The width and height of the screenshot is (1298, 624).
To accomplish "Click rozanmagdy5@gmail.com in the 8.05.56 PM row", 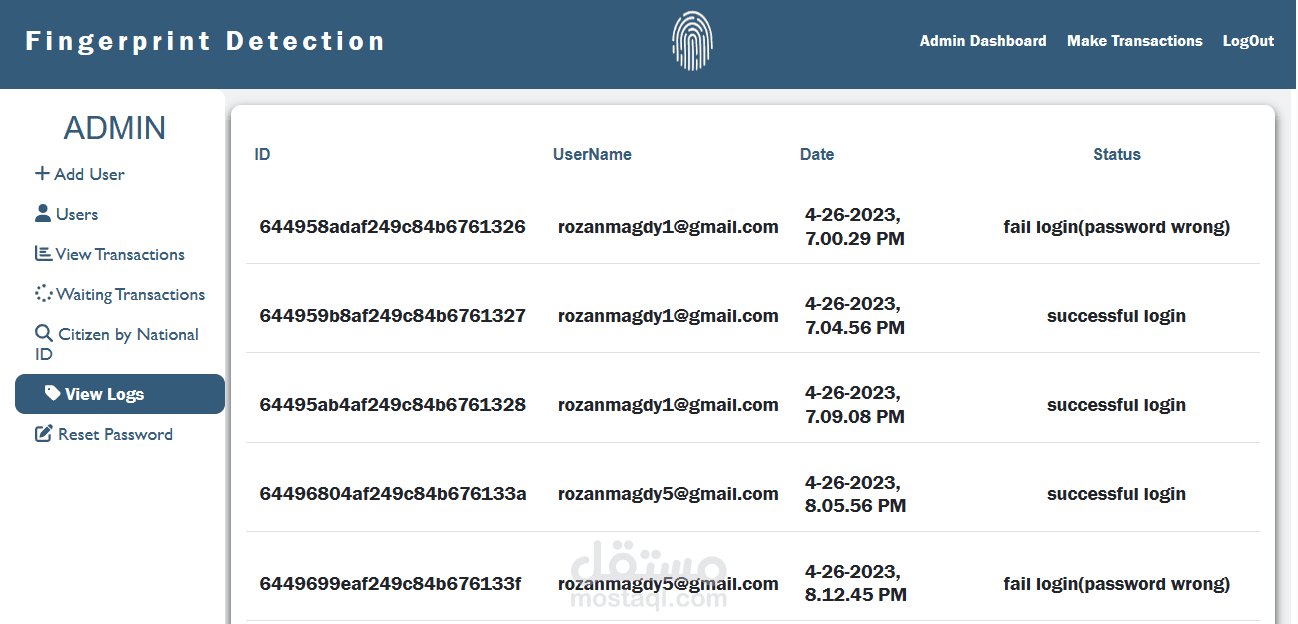I will coord(667,494).
